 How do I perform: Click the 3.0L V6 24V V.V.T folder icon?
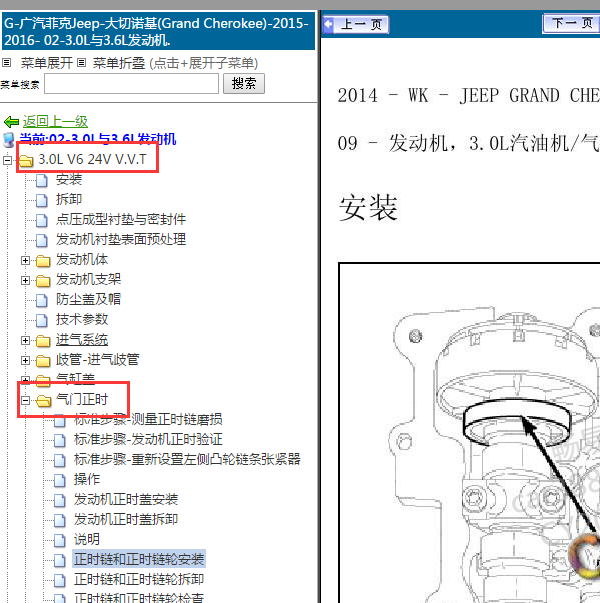pyautogui.click(x=26, y=160)
